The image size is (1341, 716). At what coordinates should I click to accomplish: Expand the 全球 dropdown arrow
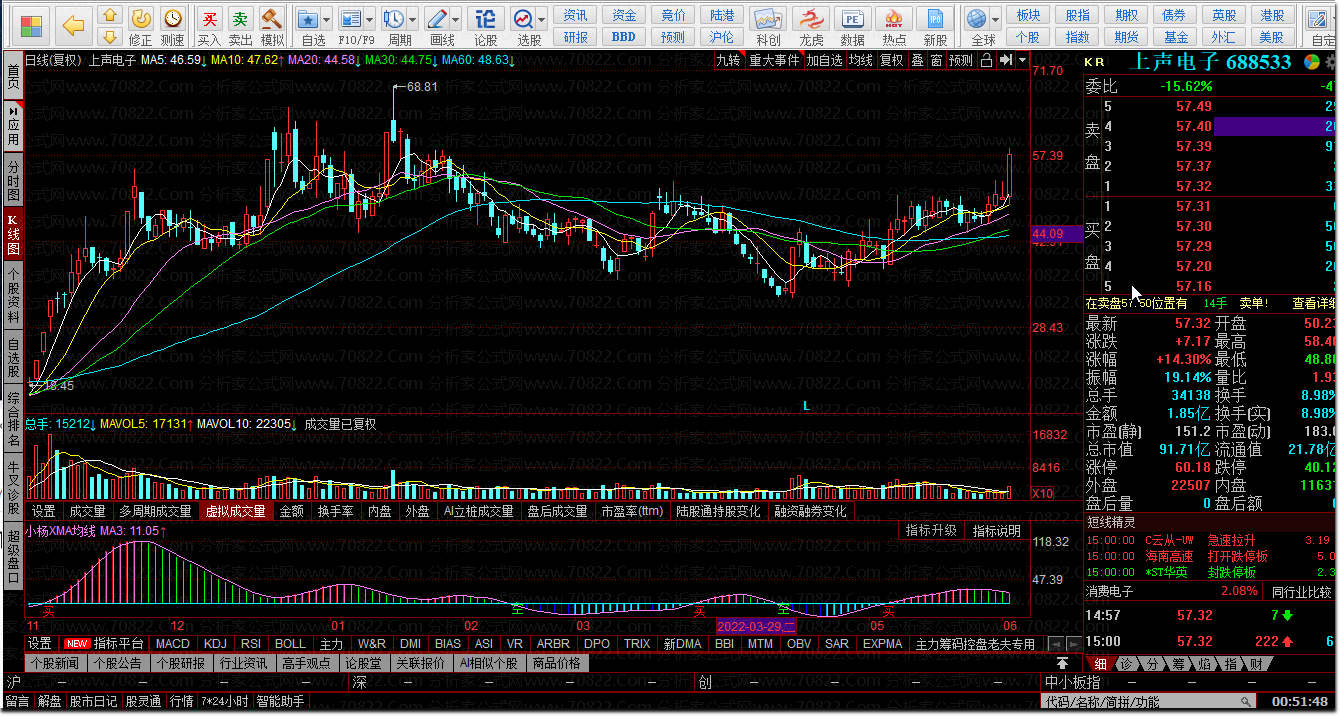995,19
